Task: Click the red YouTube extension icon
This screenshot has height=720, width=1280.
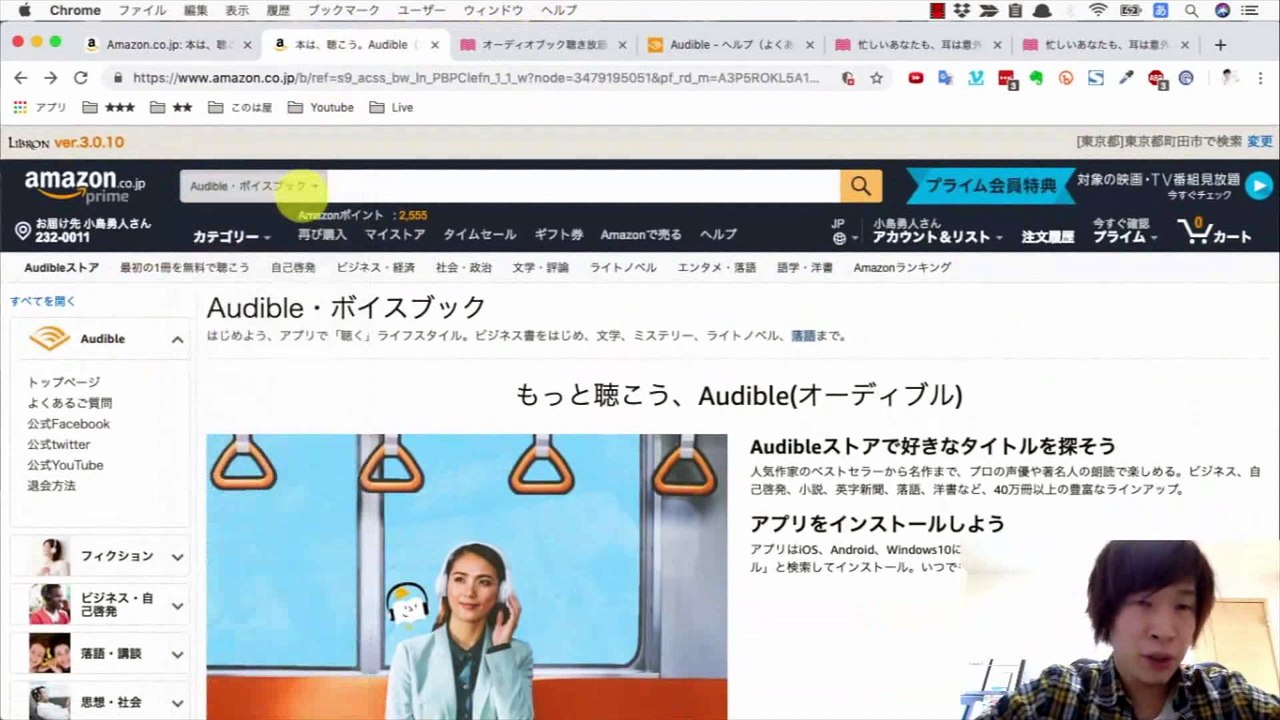Action: 915,77
